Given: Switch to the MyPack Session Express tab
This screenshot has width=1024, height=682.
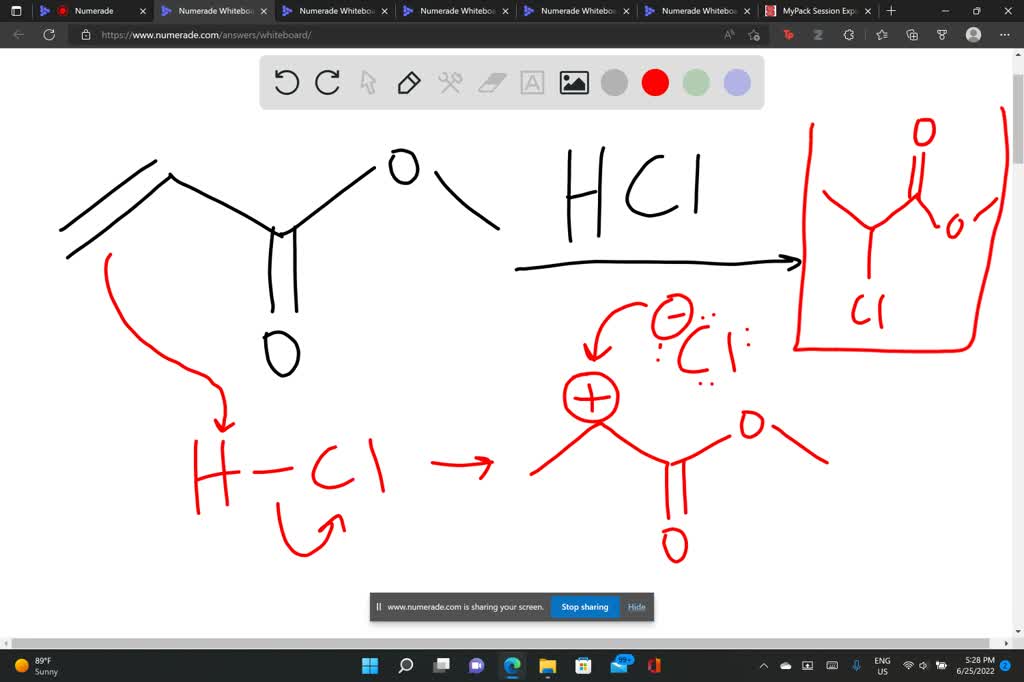Looking at the screenshot, I should tap(815, 12).
